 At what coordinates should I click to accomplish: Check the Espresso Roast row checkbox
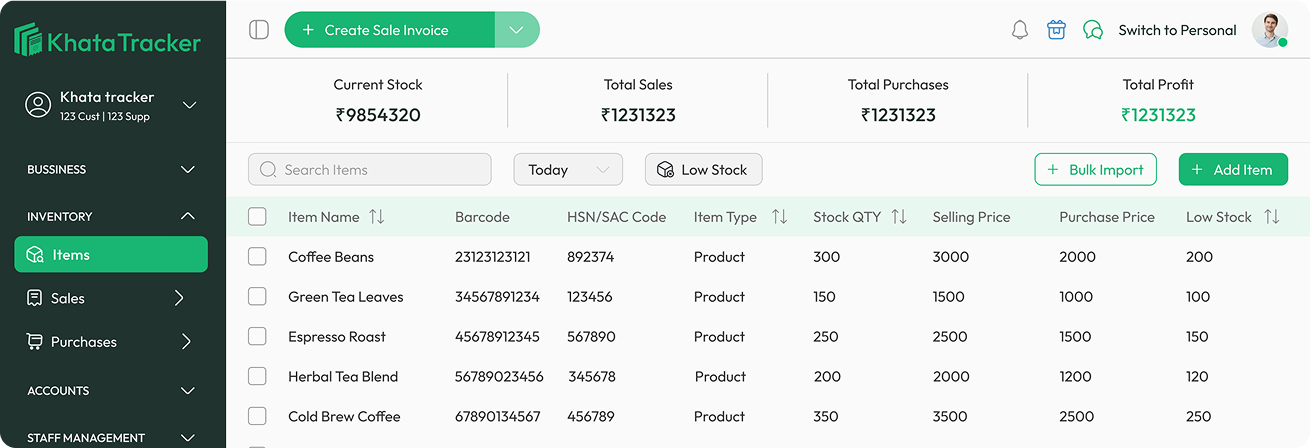[257, 336]
